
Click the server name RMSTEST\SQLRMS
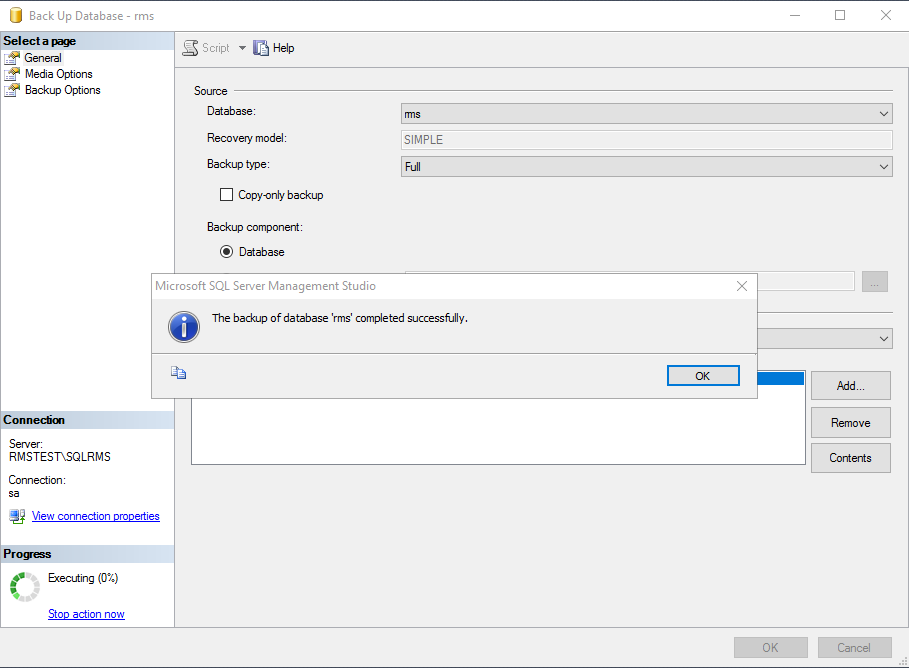tap(60, 457)
